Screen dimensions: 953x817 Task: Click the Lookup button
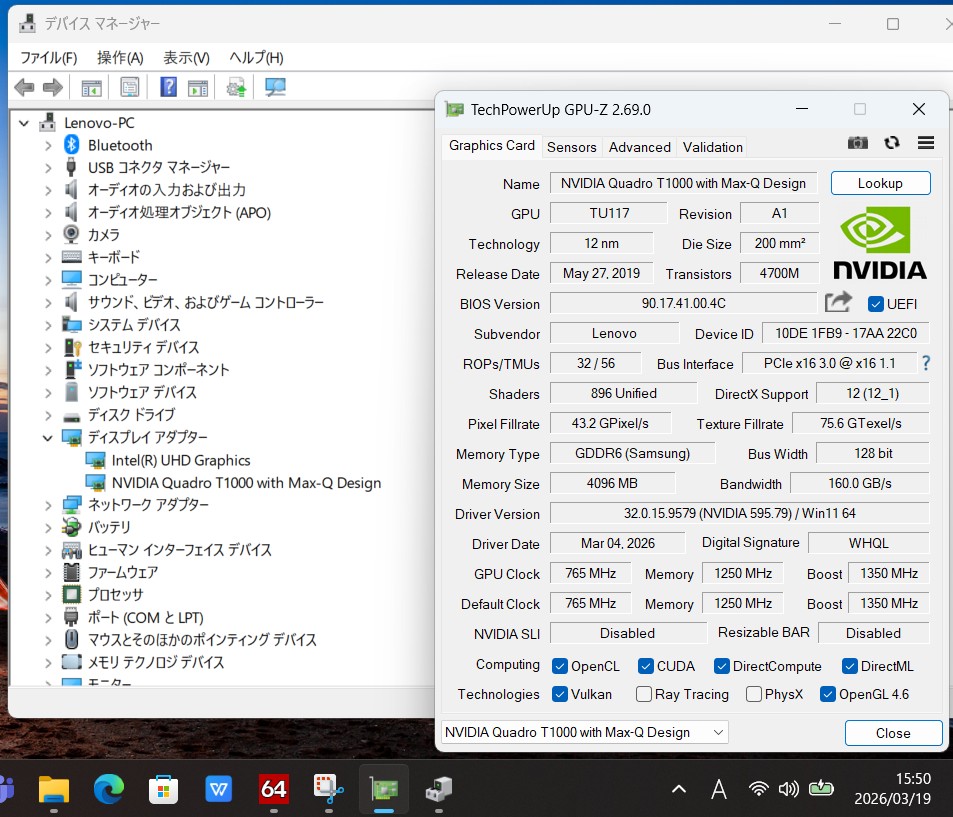[x=880, y=183]
